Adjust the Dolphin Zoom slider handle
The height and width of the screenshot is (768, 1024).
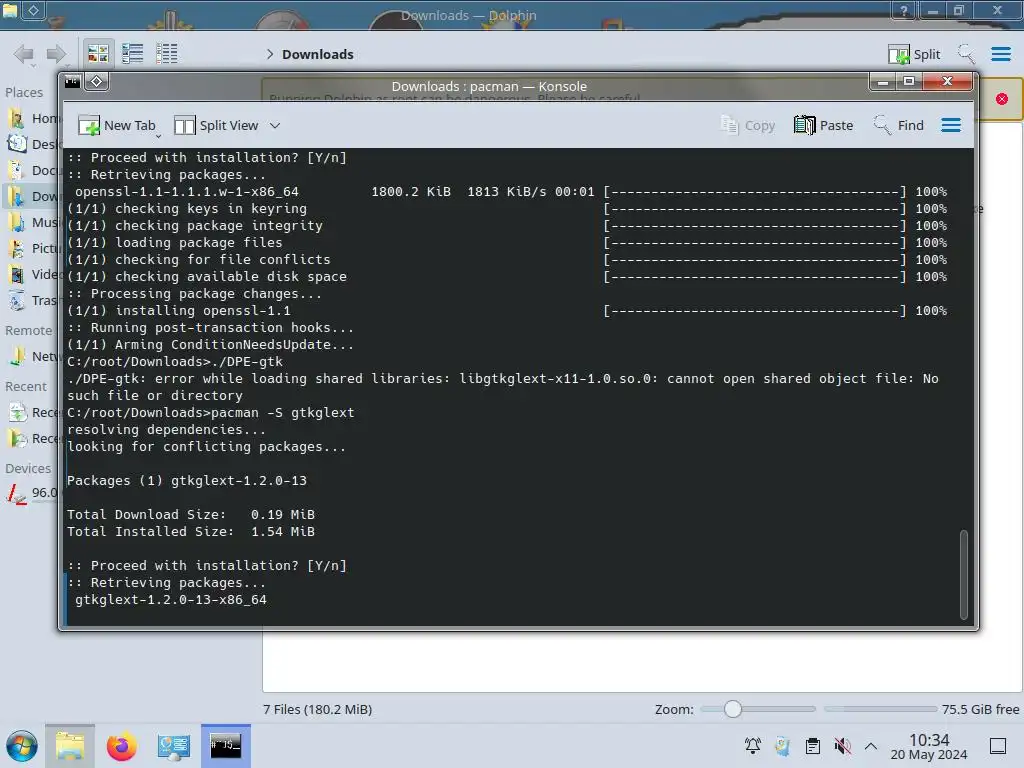tap(733, 709)
